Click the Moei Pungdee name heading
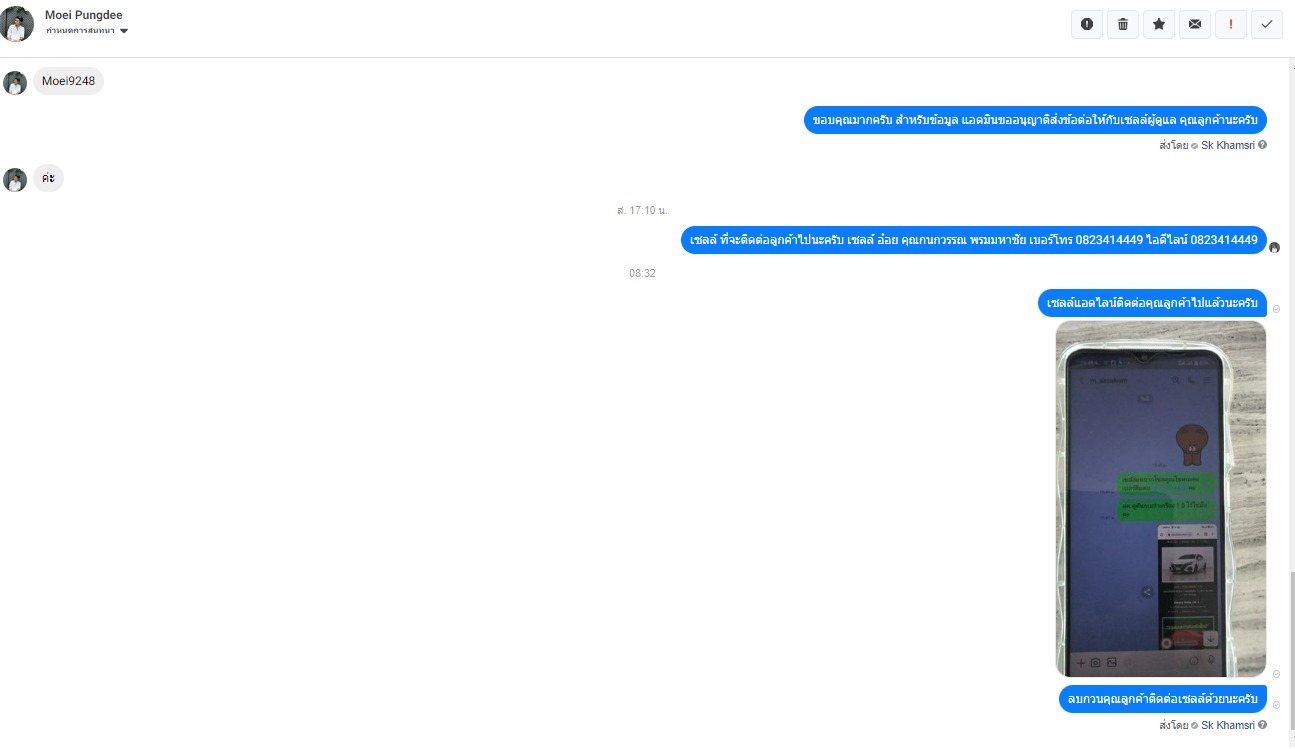The image size is (1295, 749). 84,15
